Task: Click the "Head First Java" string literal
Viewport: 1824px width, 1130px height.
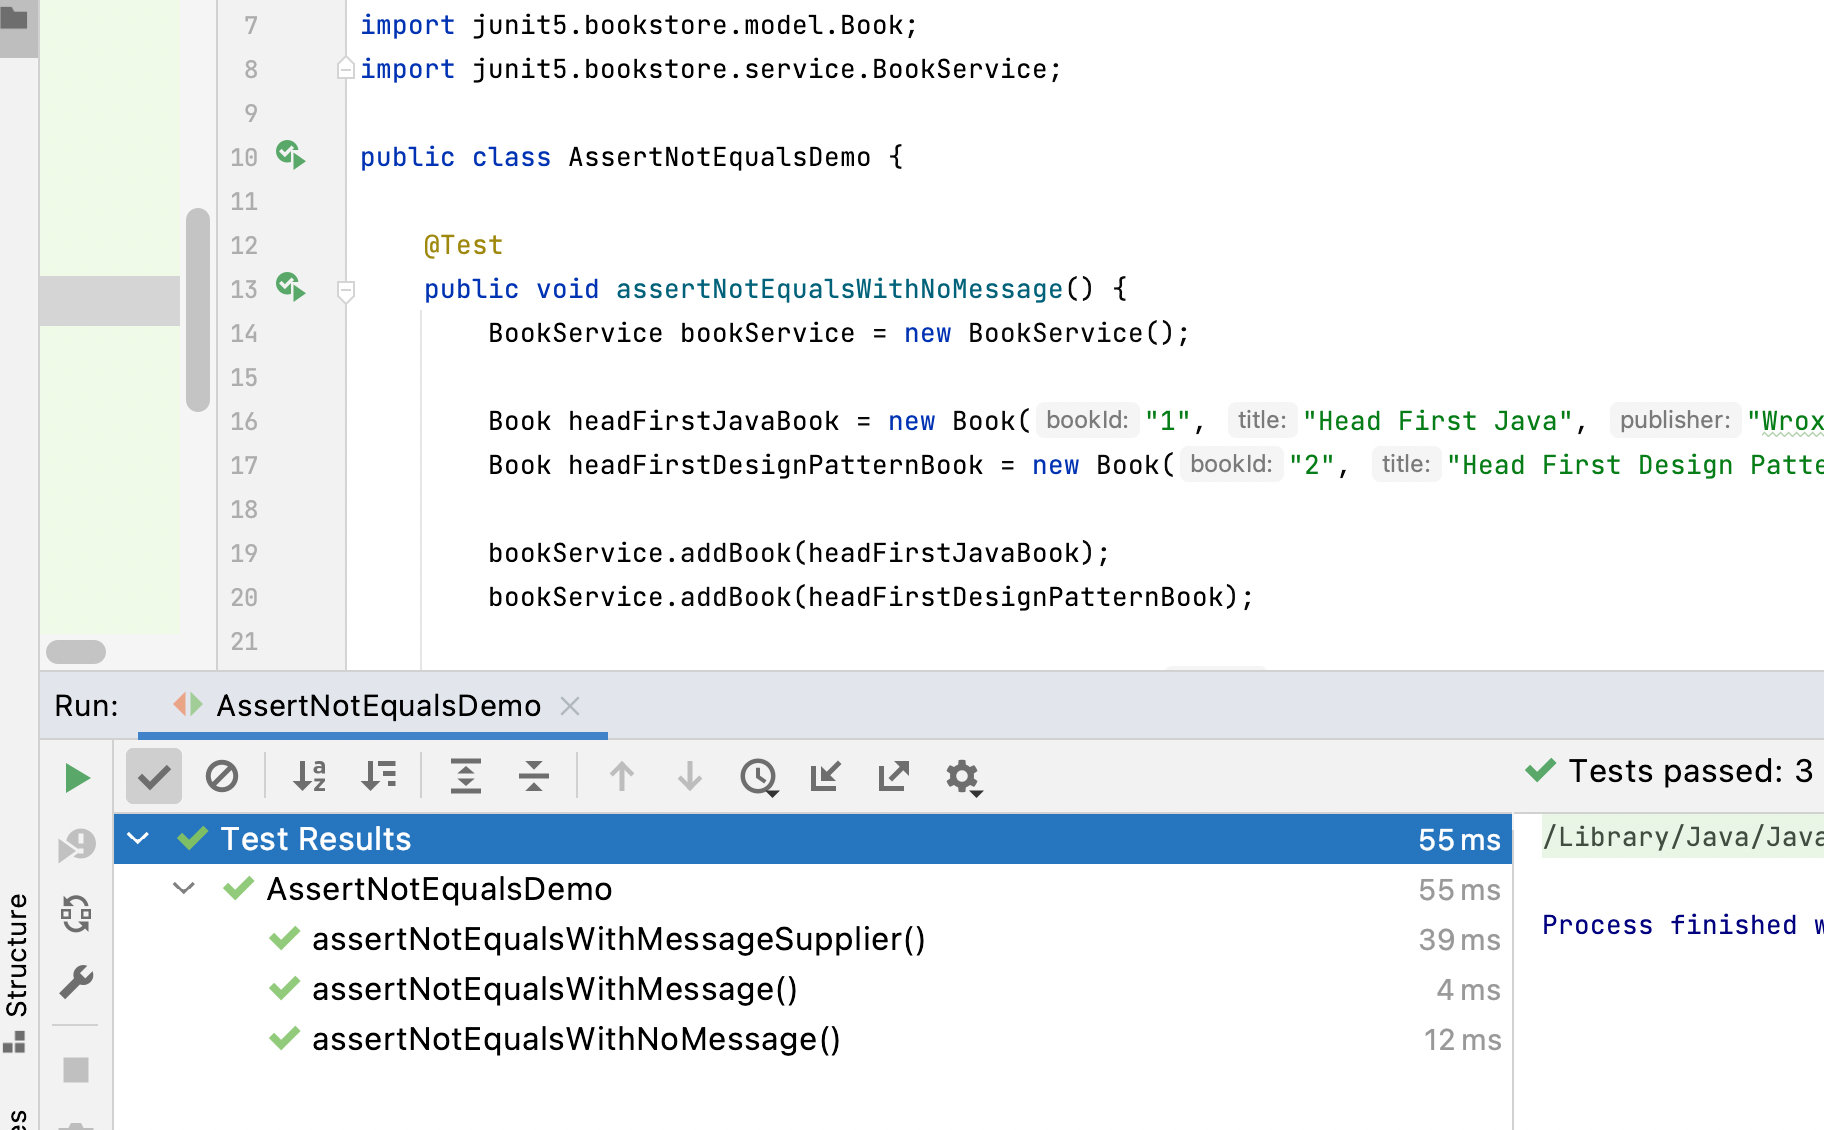Action: [x=1438, y=421]
